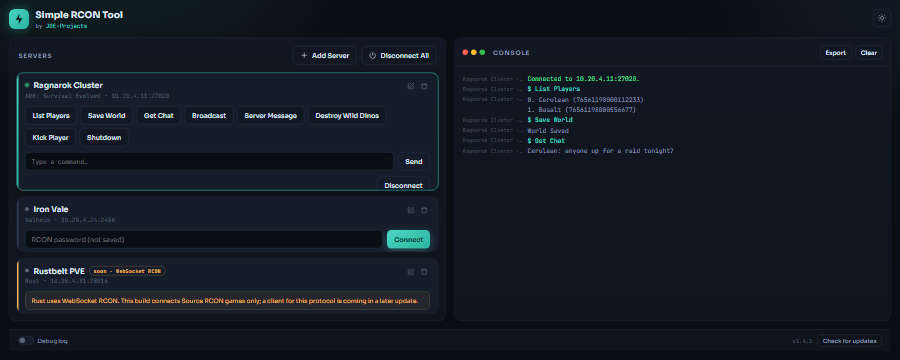Delete the Rustbelt PVE server
This screenshot has height=360, width=900.
pos(424,272)
